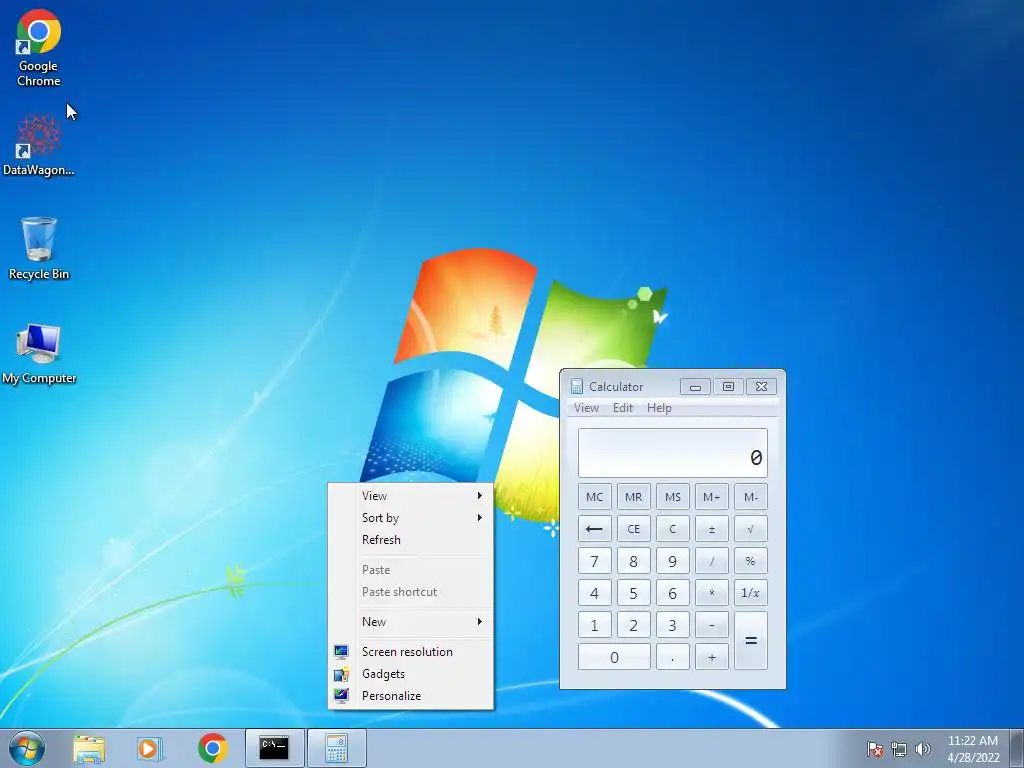Screen dimensions: 1024x768
Task: Click the backspace arrow button in Calculator
Action: pyautogui.click(x=595, y=529)
